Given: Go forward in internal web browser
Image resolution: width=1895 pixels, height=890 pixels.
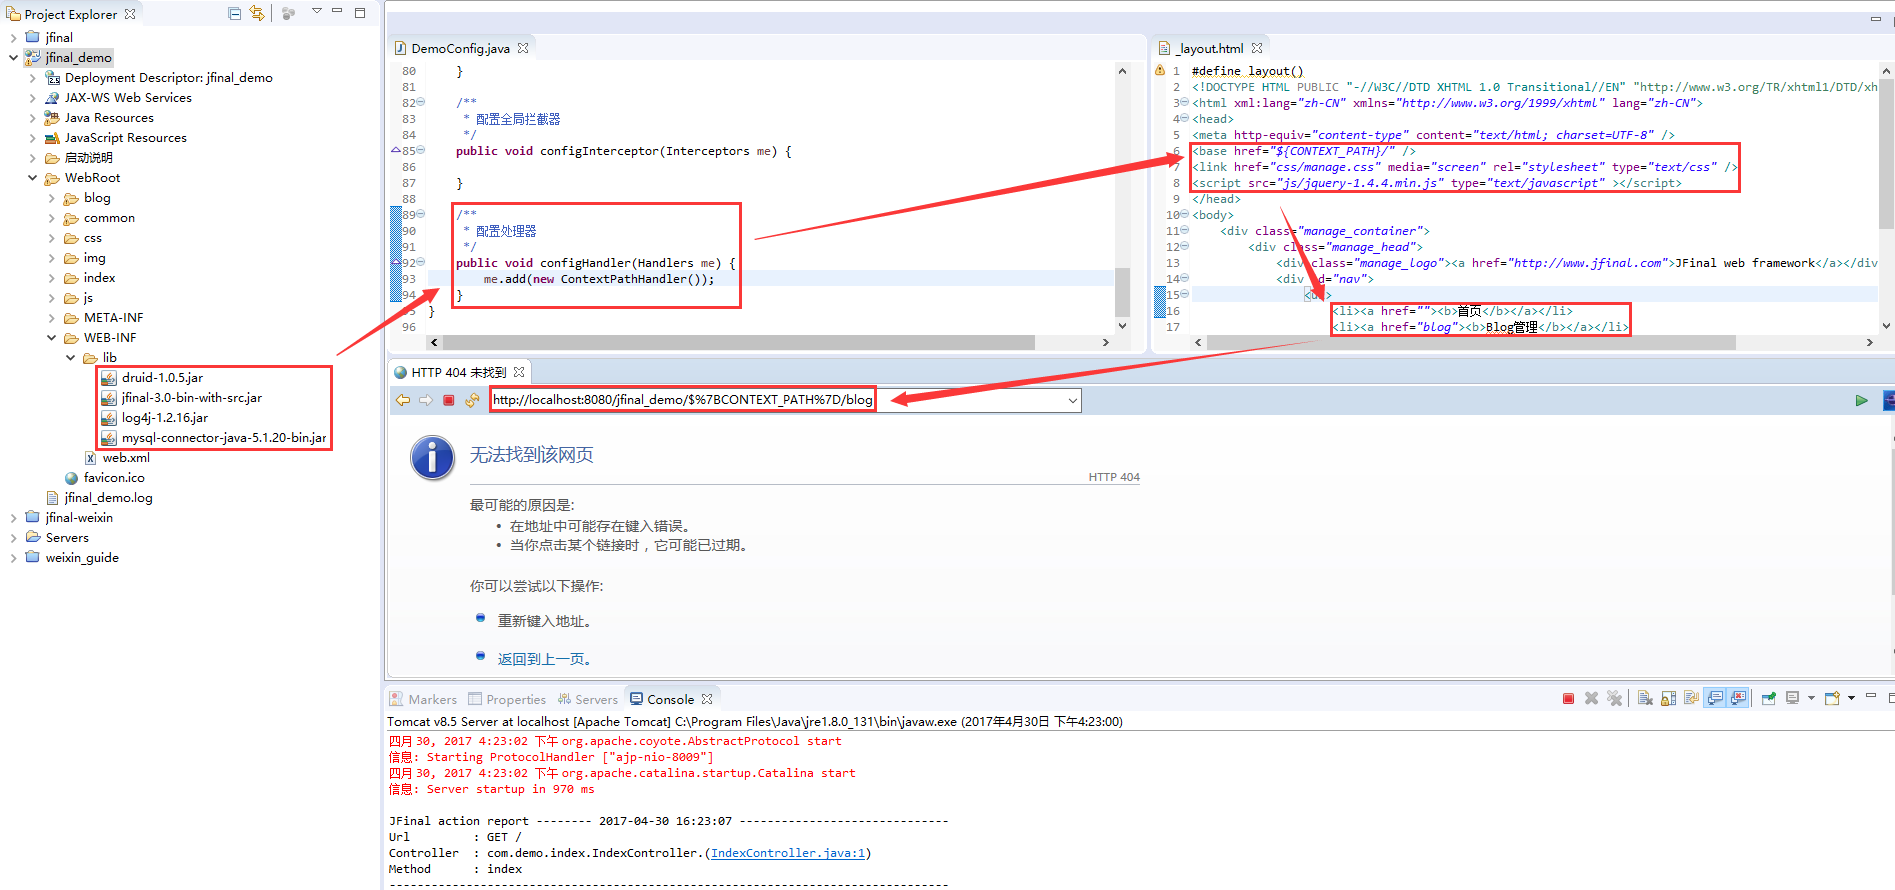Looking at the screenshot, I should (426, 400).
